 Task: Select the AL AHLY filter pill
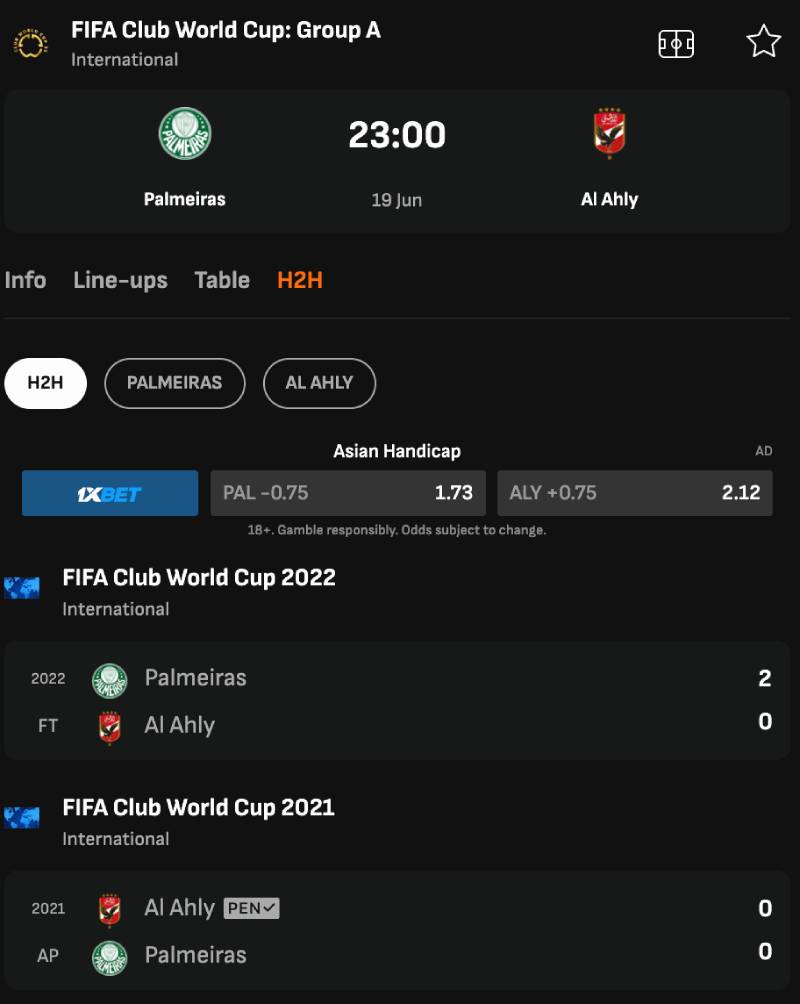coord(319,383)
